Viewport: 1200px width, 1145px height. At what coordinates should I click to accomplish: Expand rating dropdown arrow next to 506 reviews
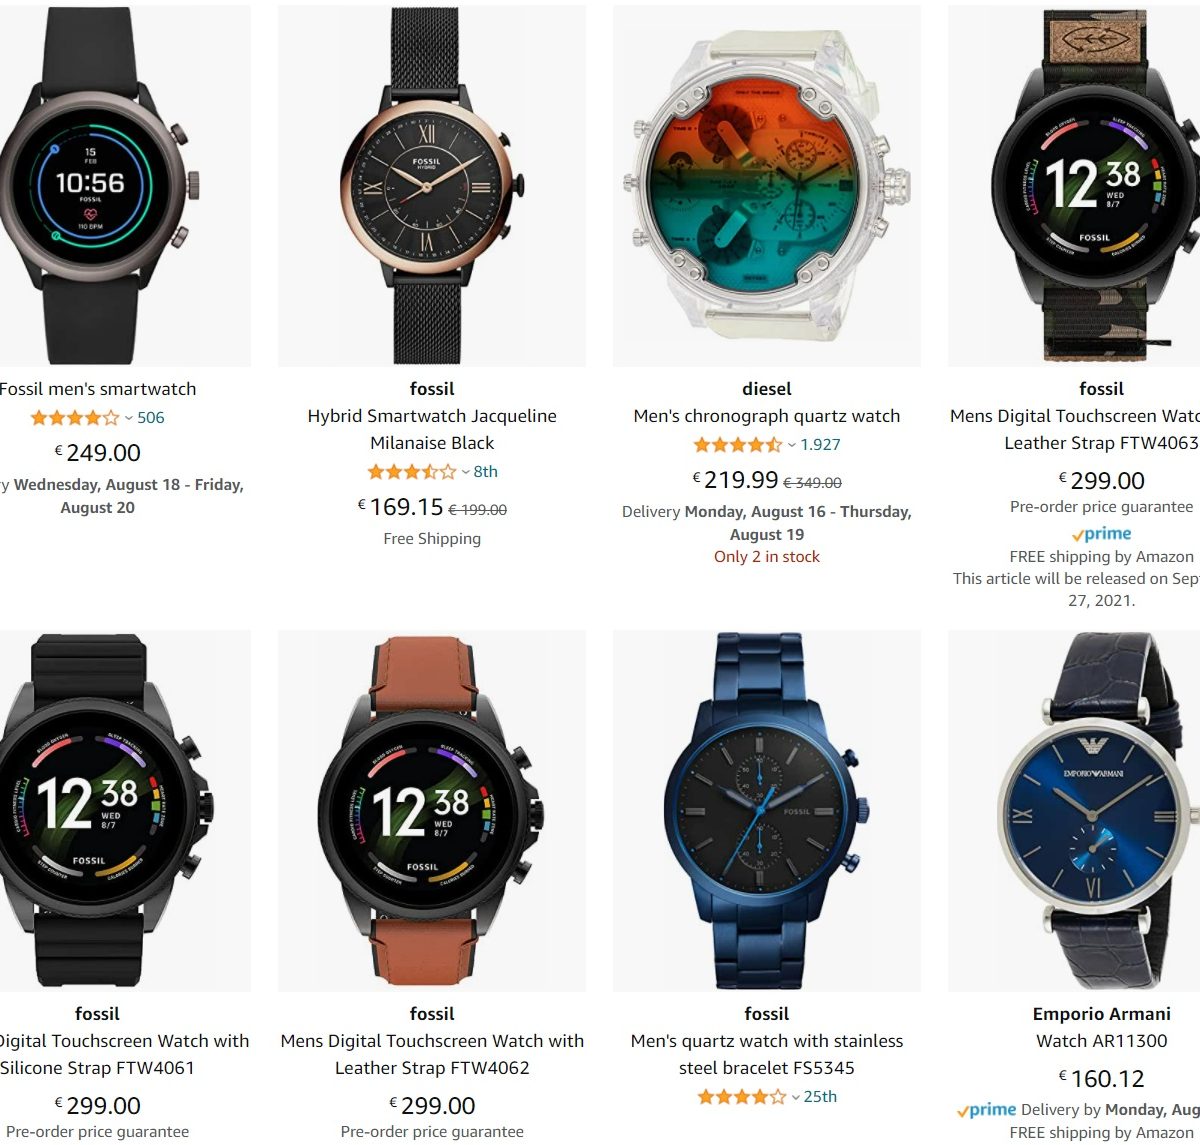point(128,419)
